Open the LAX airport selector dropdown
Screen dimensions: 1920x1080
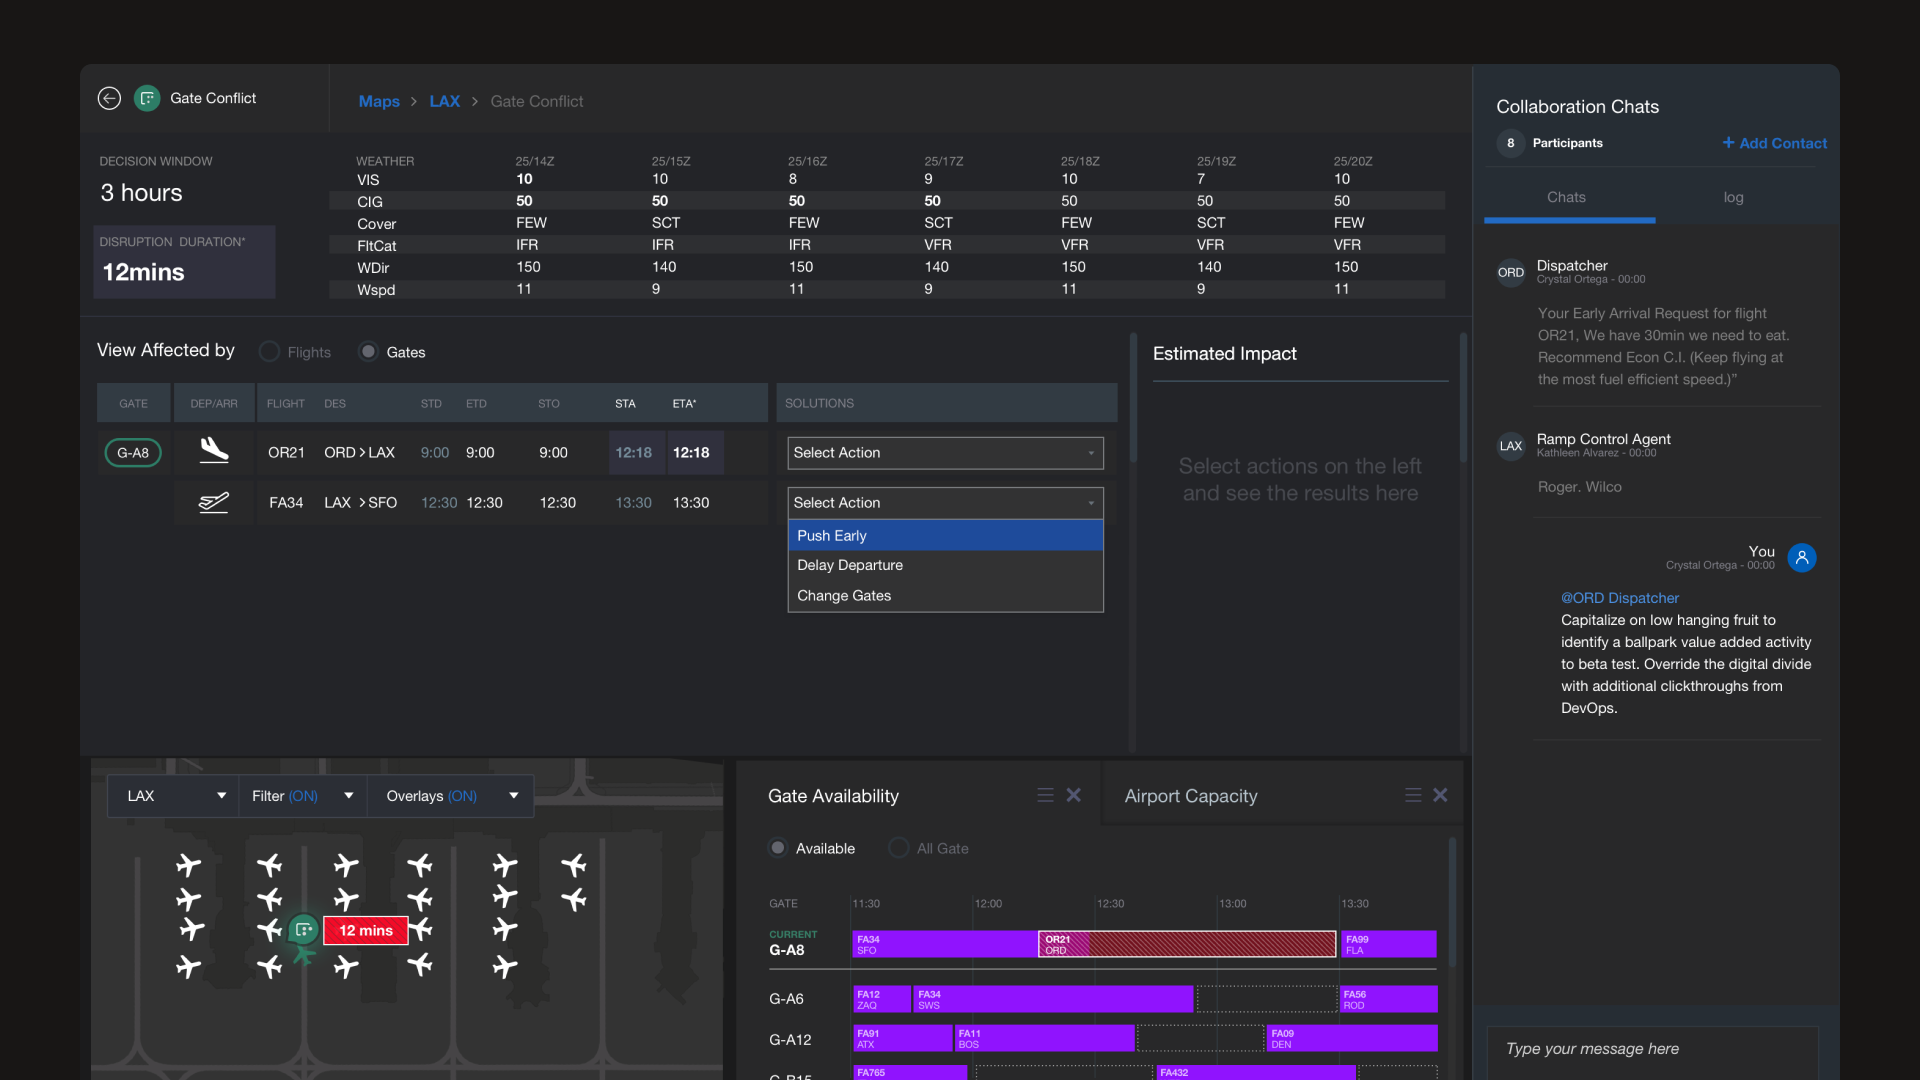coord(174,796)
